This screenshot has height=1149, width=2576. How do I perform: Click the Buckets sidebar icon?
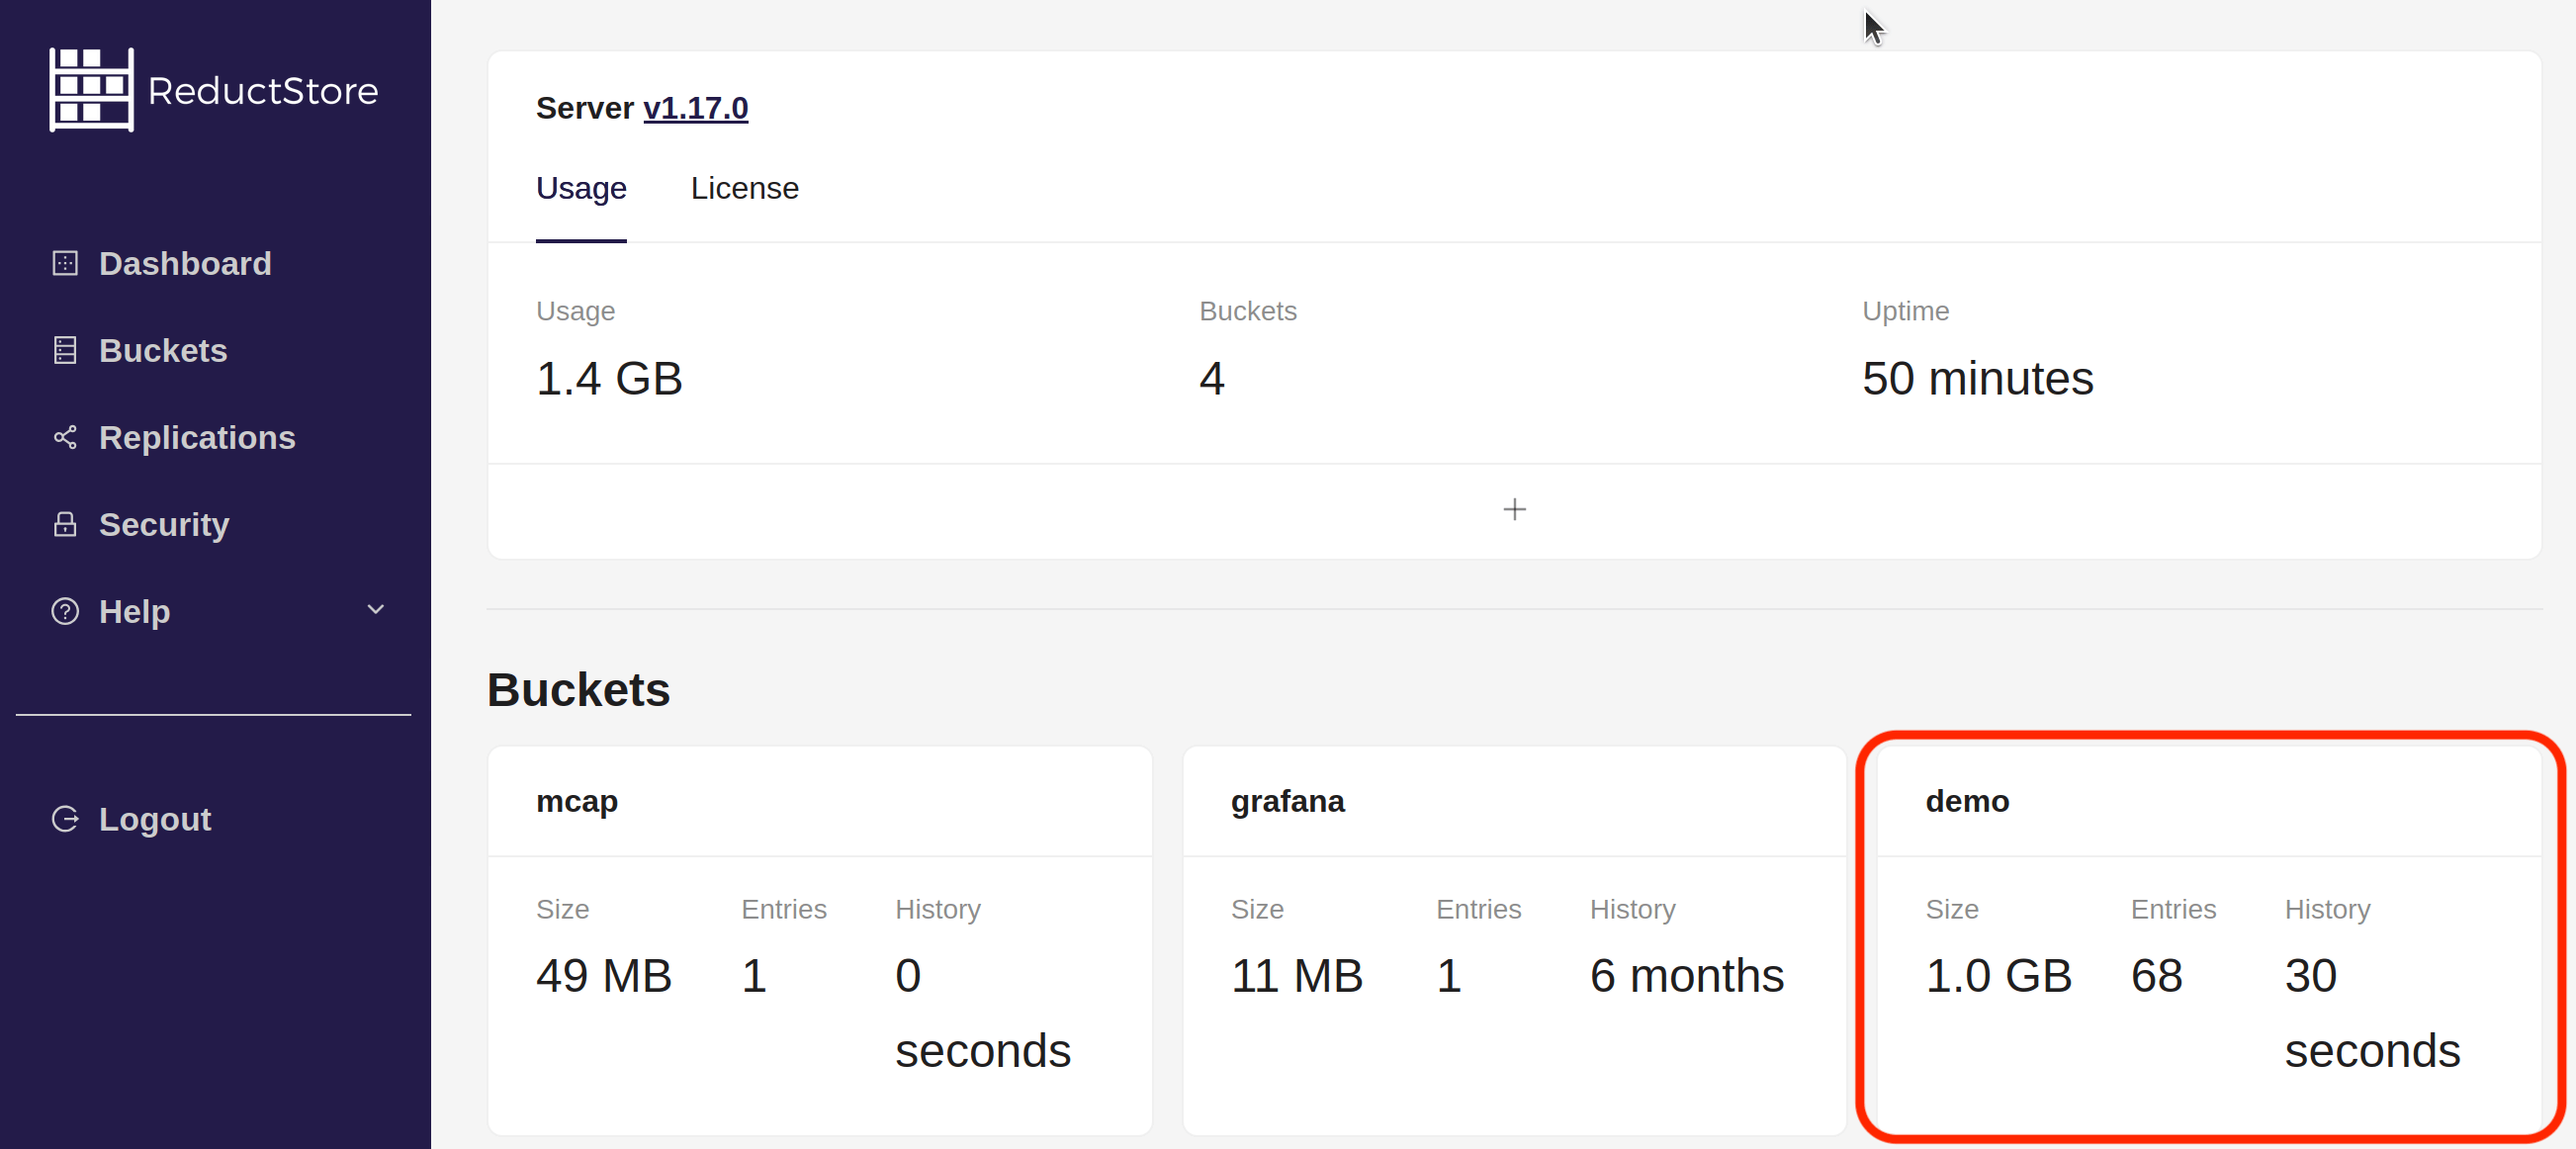click(65, 349)
